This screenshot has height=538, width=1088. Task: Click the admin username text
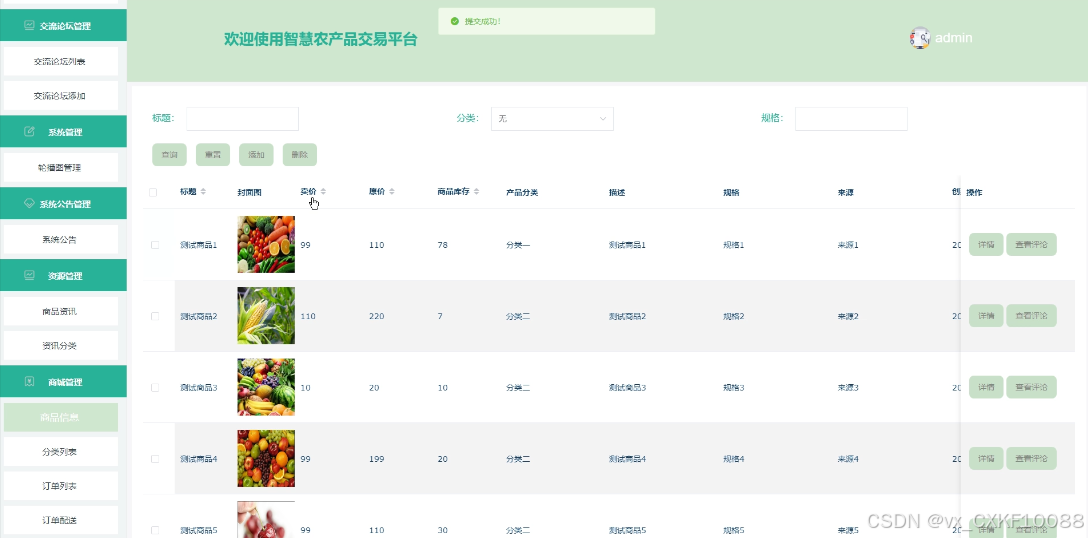[953, 37]
